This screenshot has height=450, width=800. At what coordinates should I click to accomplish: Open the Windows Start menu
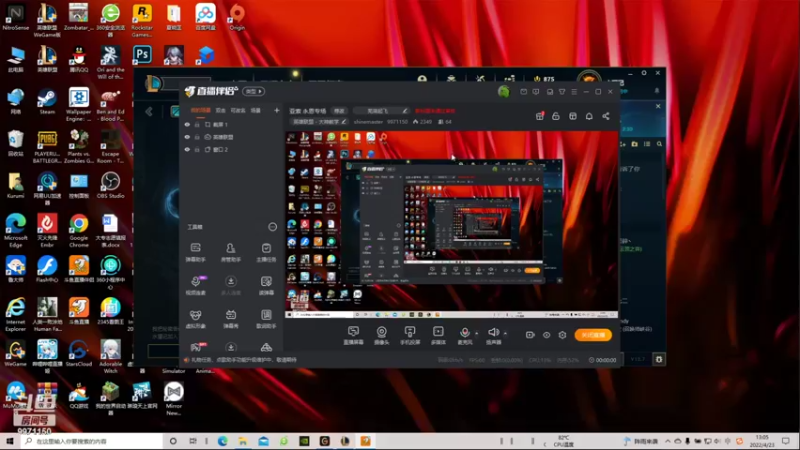coord(9,441)
